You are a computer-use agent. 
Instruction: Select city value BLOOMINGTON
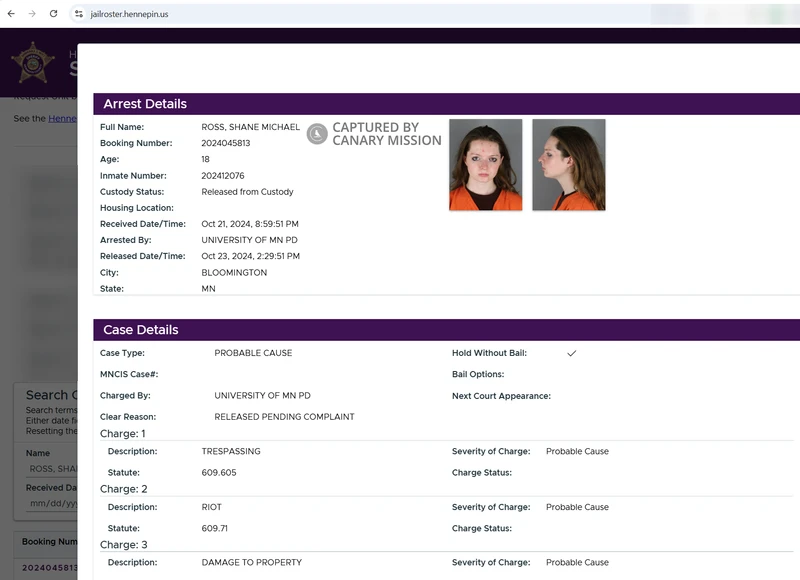234,273
